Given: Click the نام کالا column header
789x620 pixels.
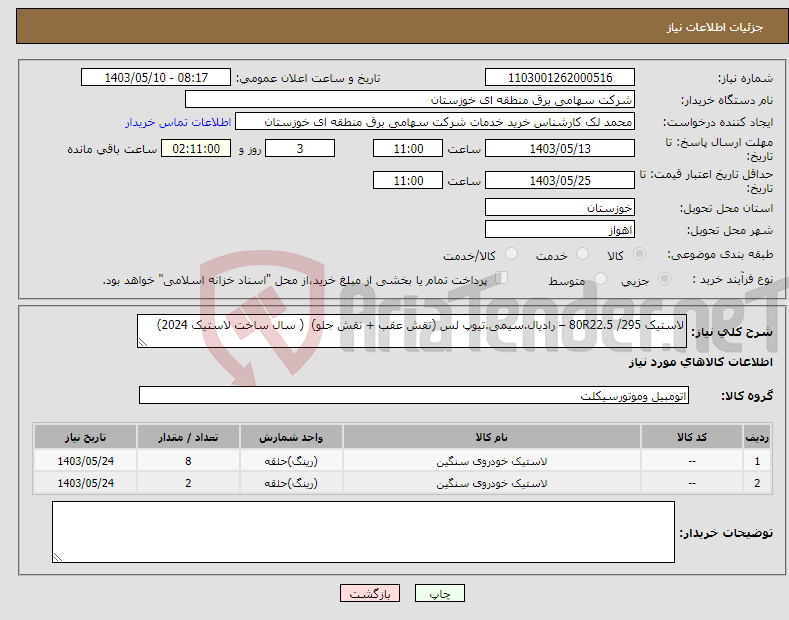Looking at the screenshot, I should tap(492, 437).
